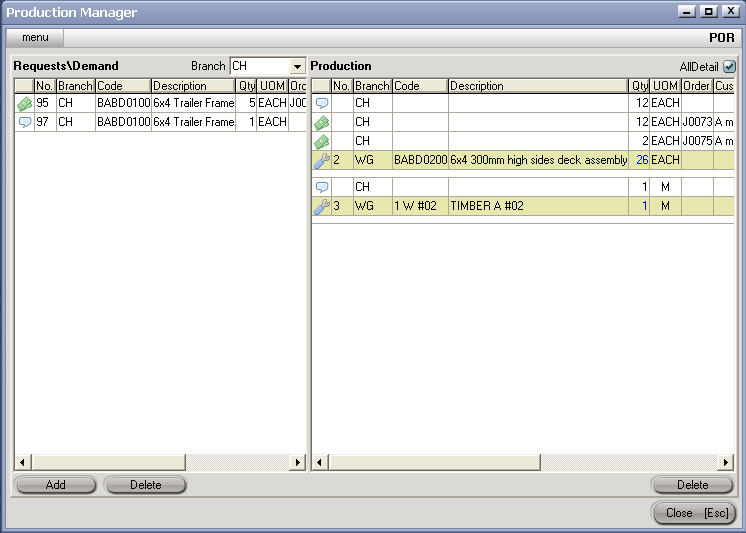Image resolution: width=746 pixels, height=533 pixels.
Task: Maximize the Production Manager window
Action: click(708, 11)
